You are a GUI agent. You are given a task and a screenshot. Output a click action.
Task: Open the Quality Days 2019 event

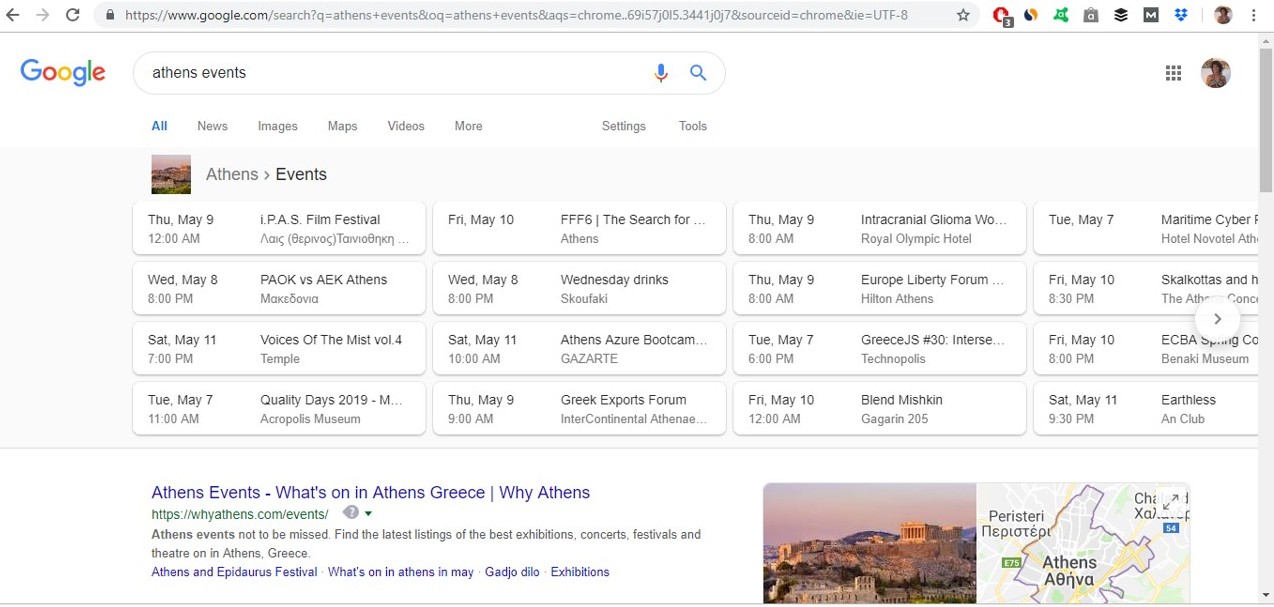(x=279, y=408)
